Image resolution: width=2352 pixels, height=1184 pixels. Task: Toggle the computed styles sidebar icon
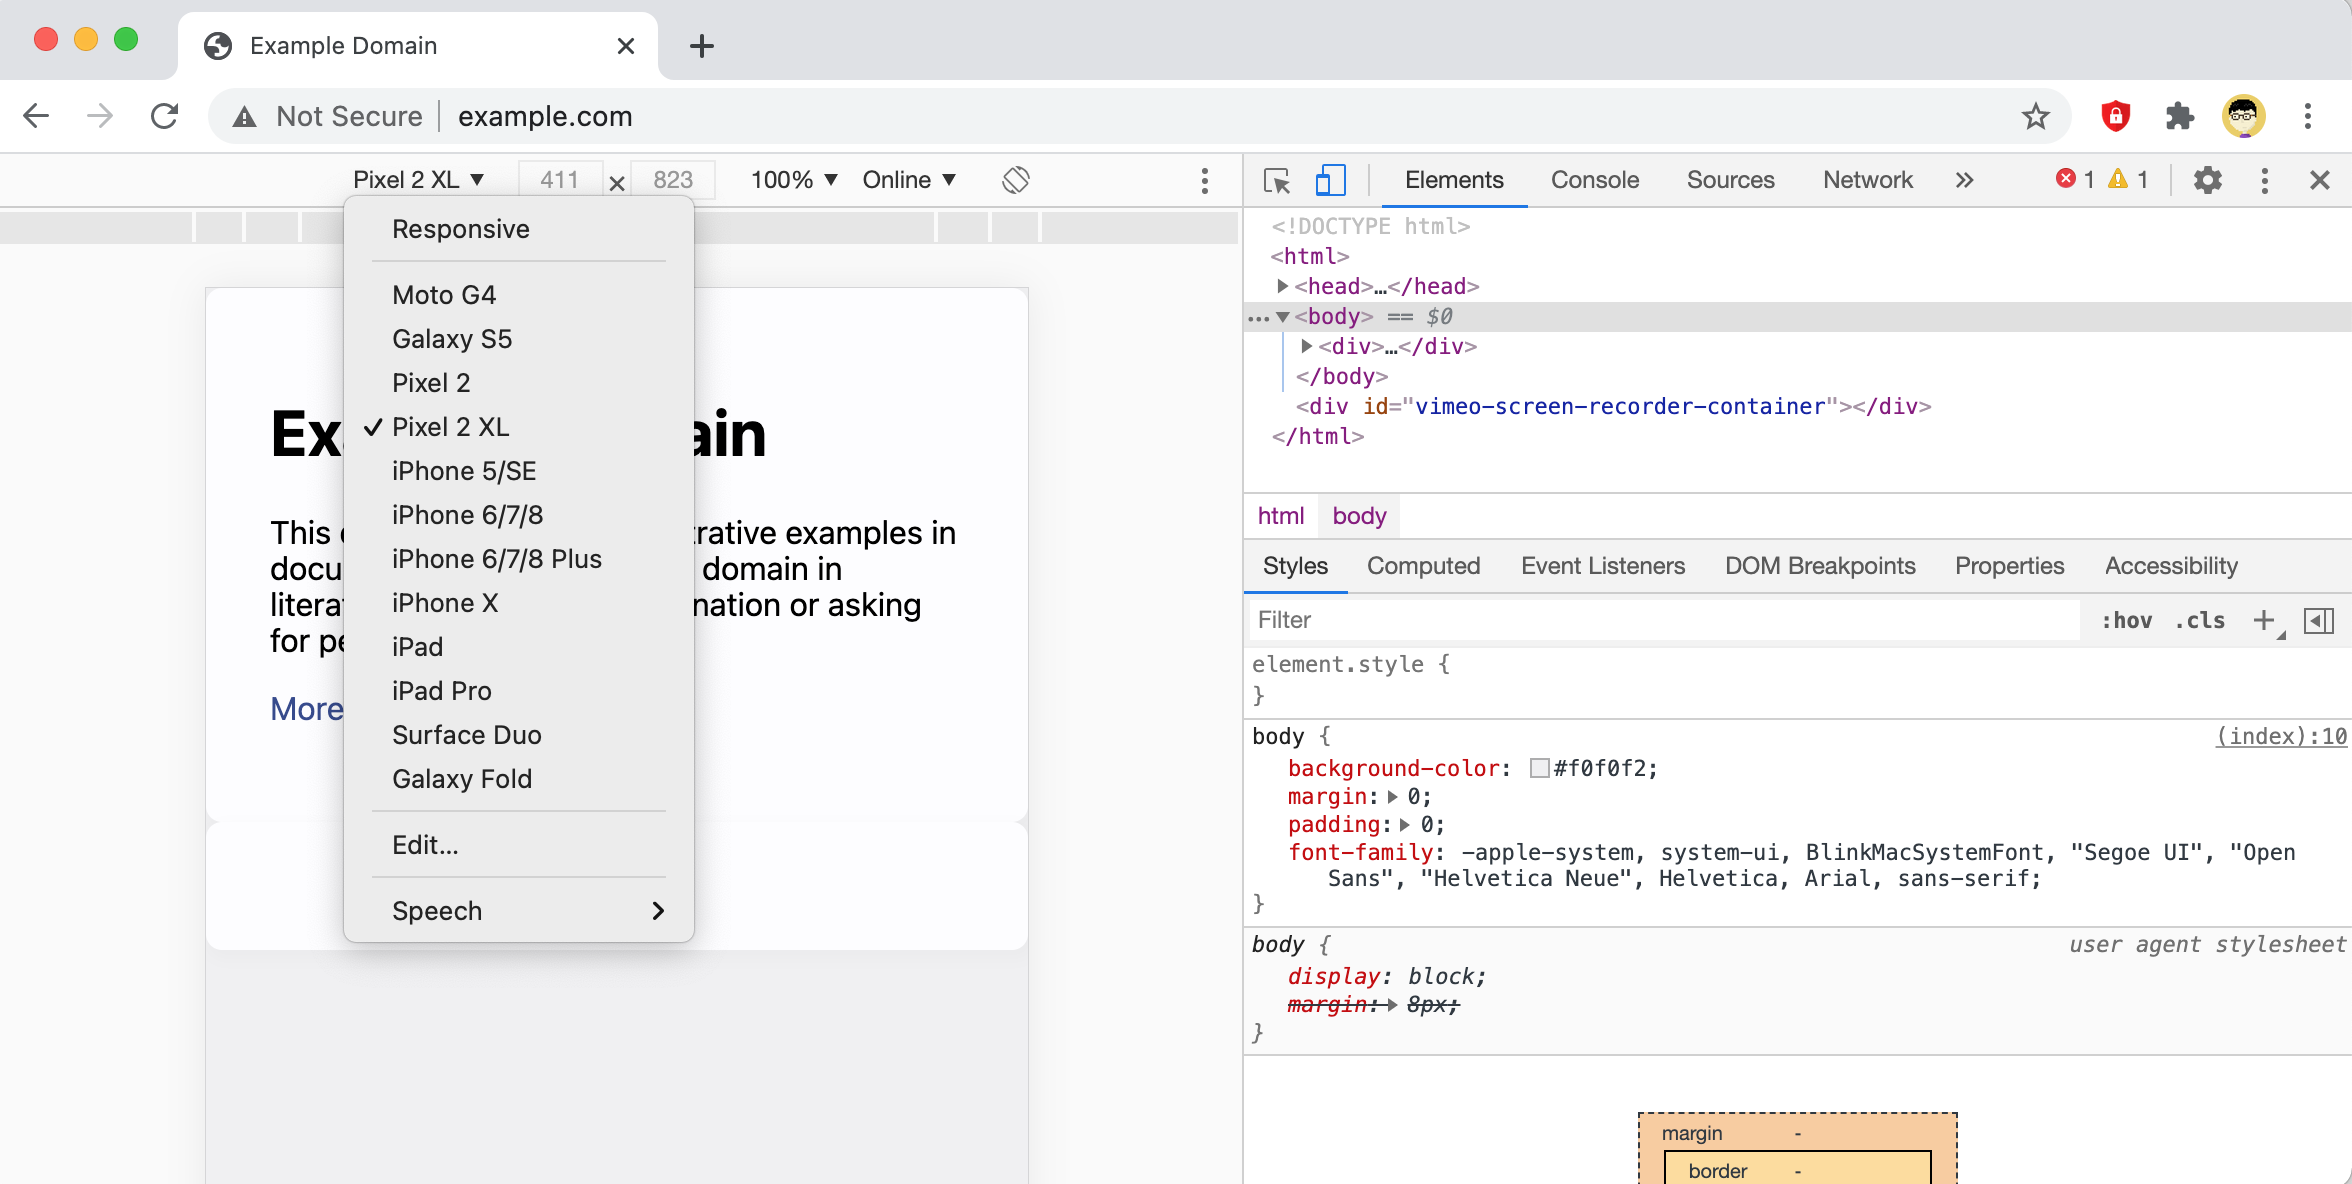(x=2318, y=620)
